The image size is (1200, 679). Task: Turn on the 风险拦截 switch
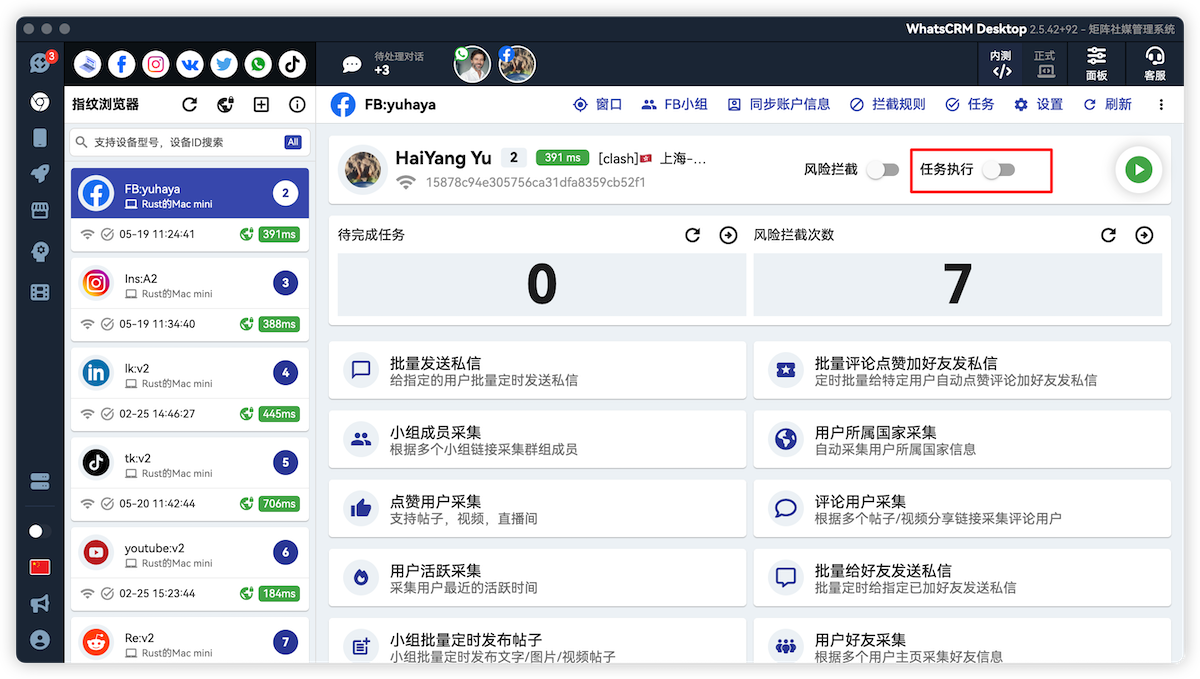coord(882,170)
